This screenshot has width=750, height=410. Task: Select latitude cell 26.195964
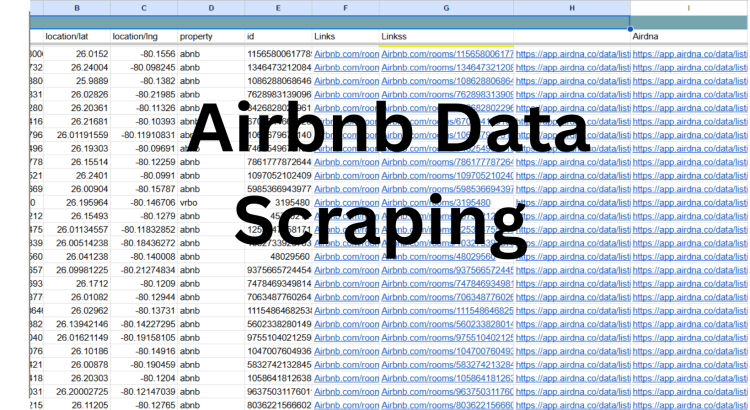click(x=77, y=202)
